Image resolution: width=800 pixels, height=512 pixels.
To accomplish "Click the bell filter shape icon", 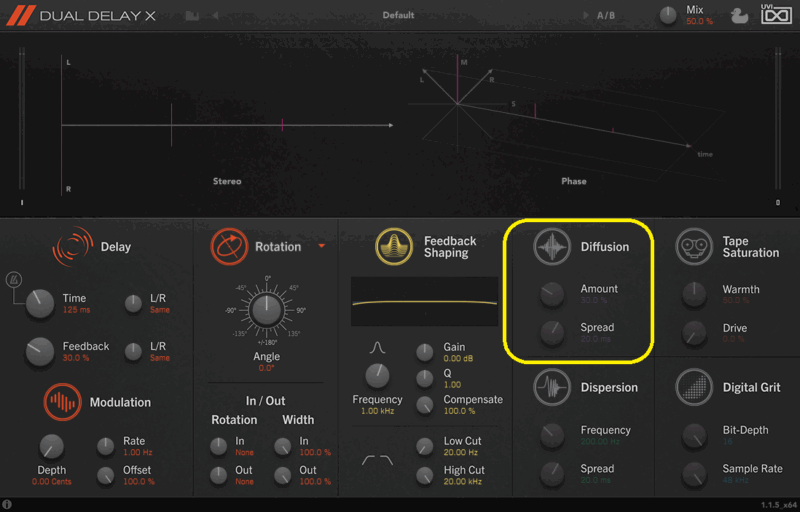I will [x=378, y=348].
